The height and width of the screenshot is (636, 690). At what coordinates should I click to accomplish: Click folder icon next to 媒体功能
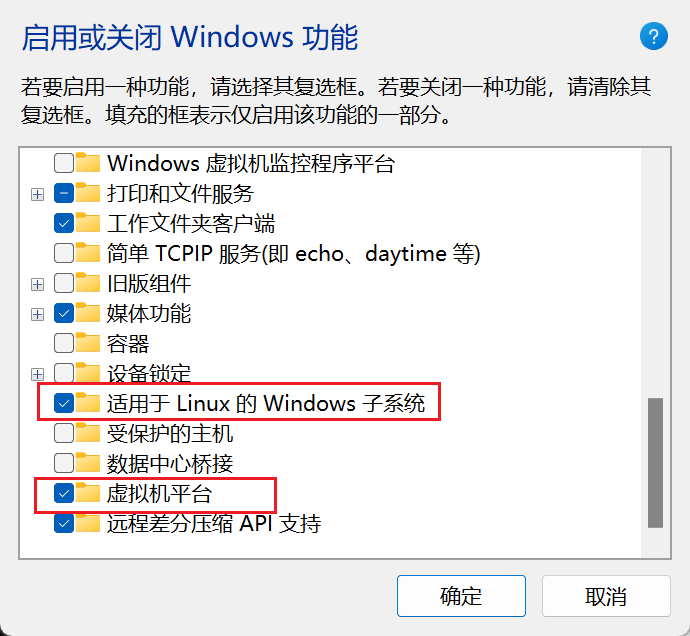click(x=88, y=312)
